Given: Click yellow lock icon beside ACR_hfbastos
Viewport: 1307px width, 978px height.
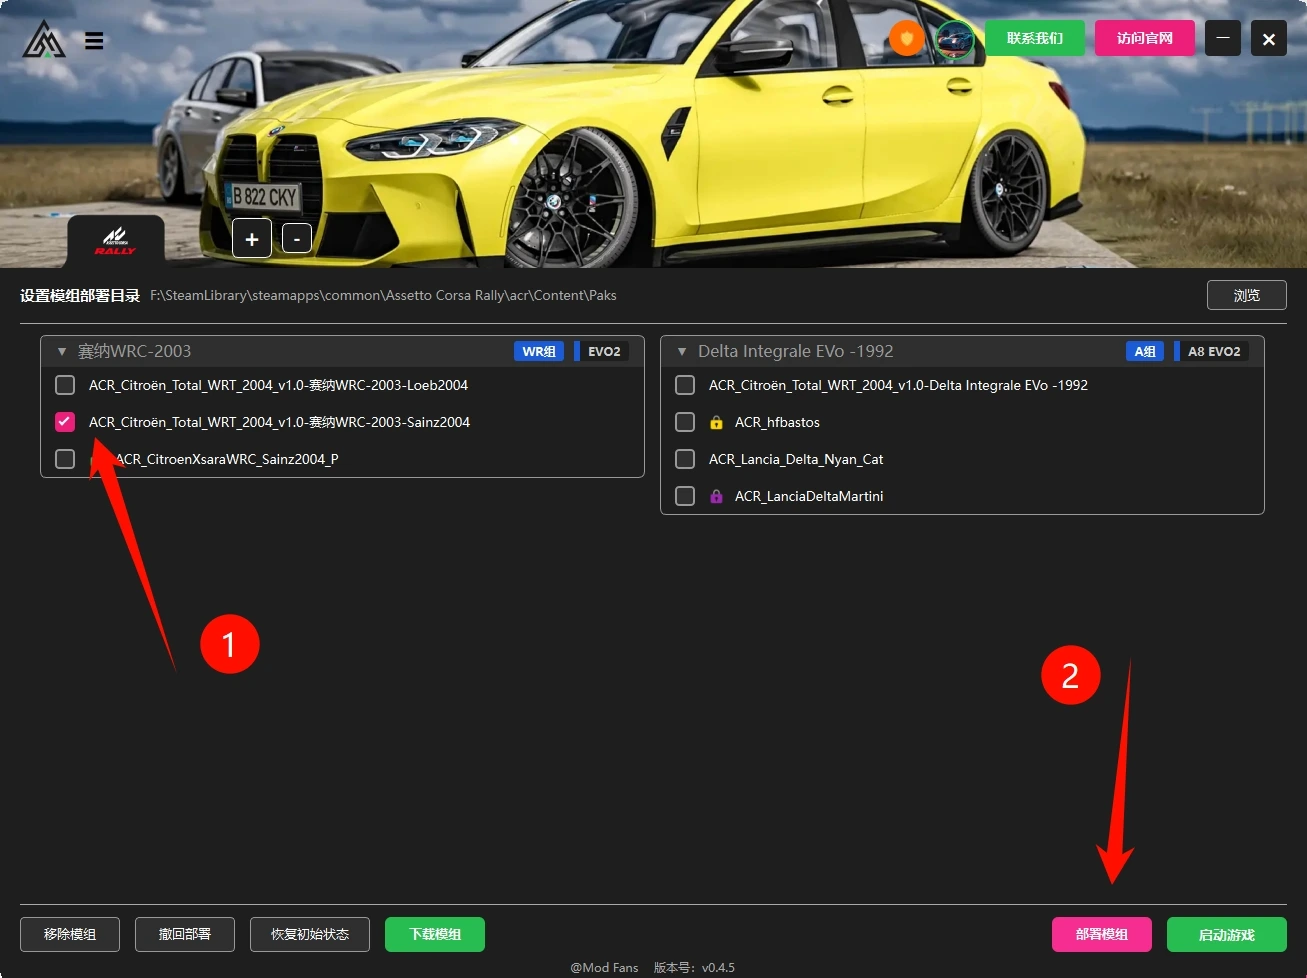Looking at the screenshot, I should tap(716, 423).
